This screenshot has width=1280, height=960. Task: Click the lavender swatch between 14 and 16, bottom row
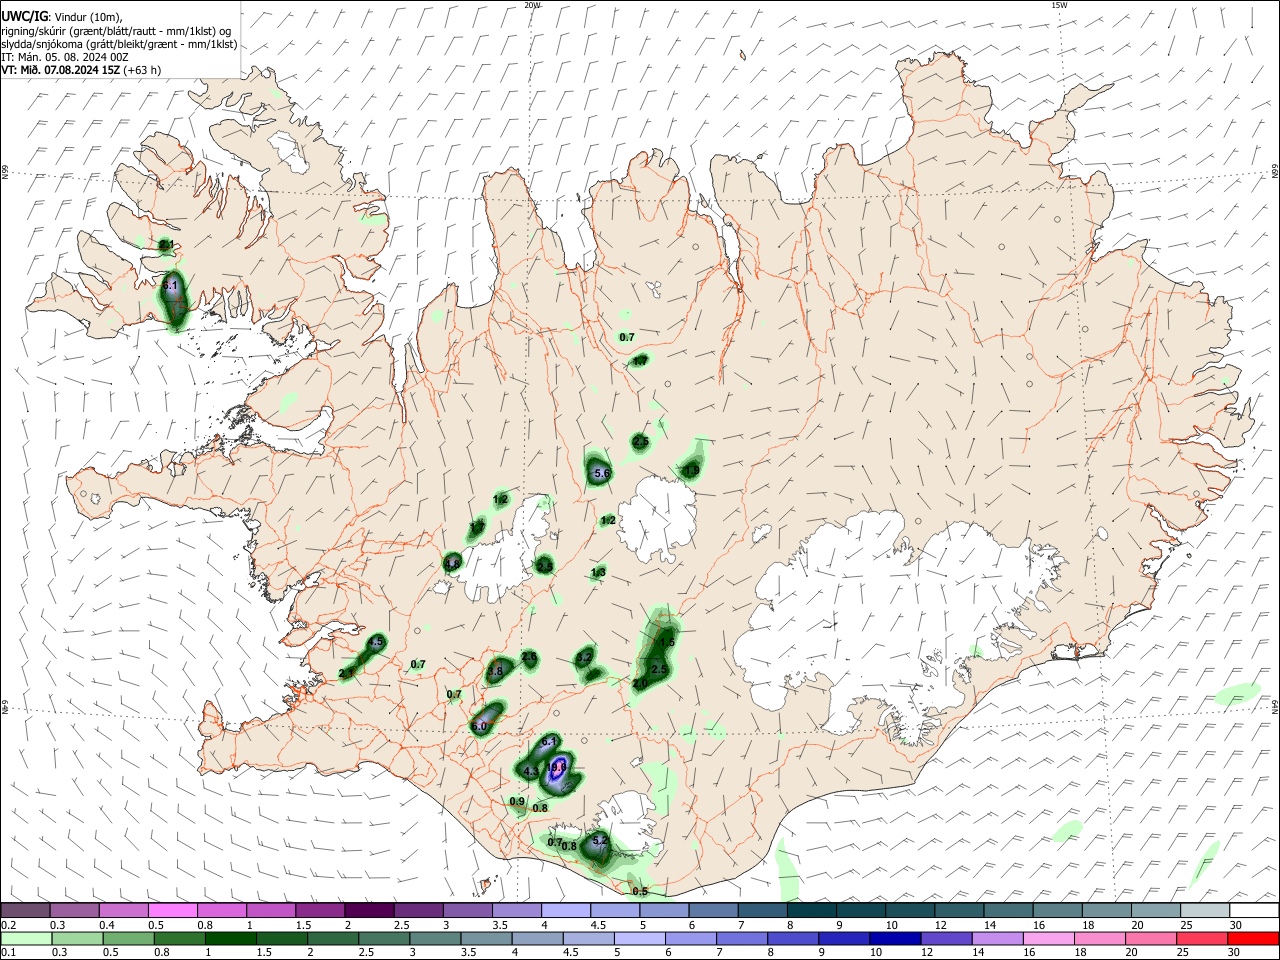pos(997,938)
